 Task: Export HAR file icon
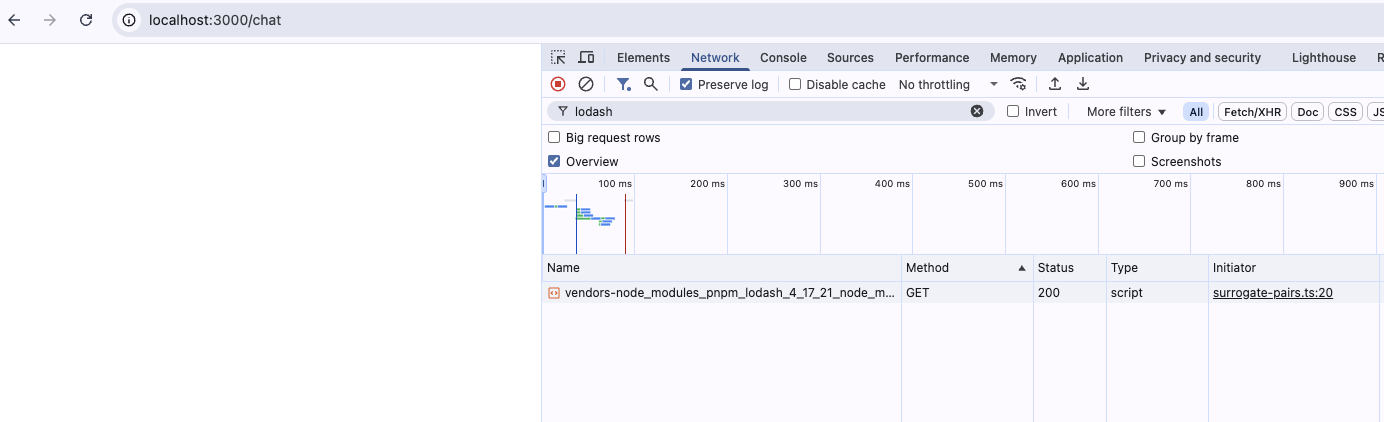pyautogui.click(x=1082, y=84)
